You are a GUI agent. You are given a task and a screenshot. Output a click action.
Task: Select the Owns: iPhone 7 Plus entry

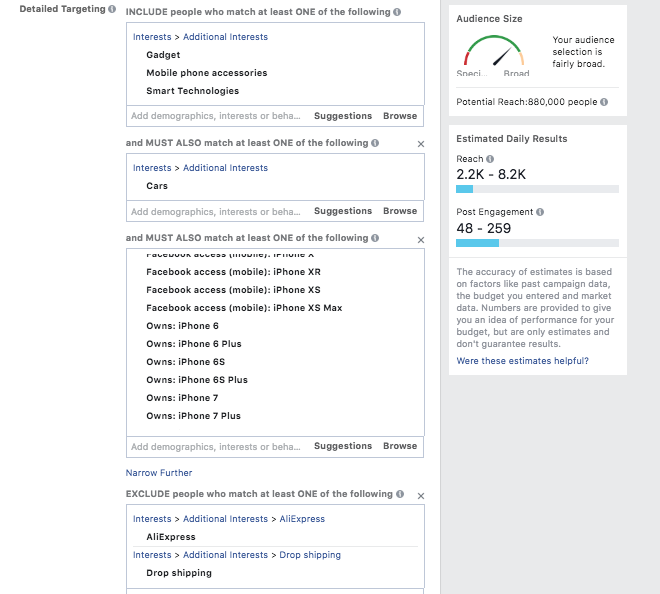pos(193,416)
